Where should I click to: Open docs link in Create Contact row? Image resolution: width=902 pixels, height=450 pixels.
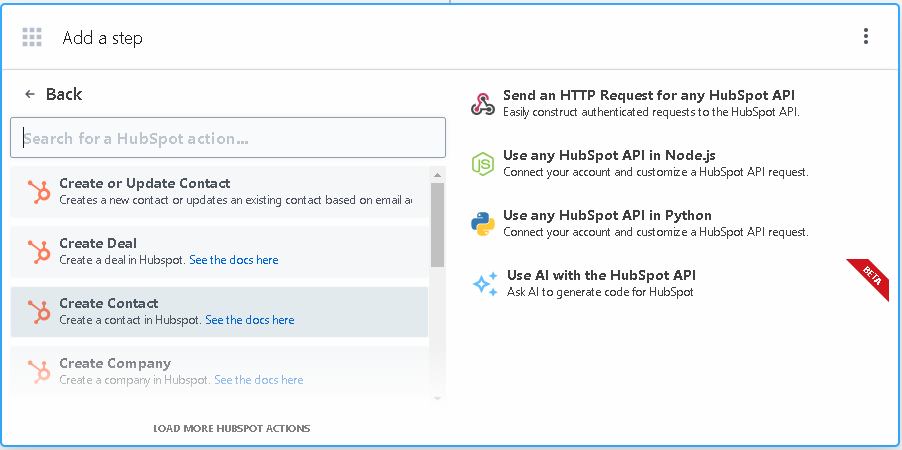click(250, 320)
